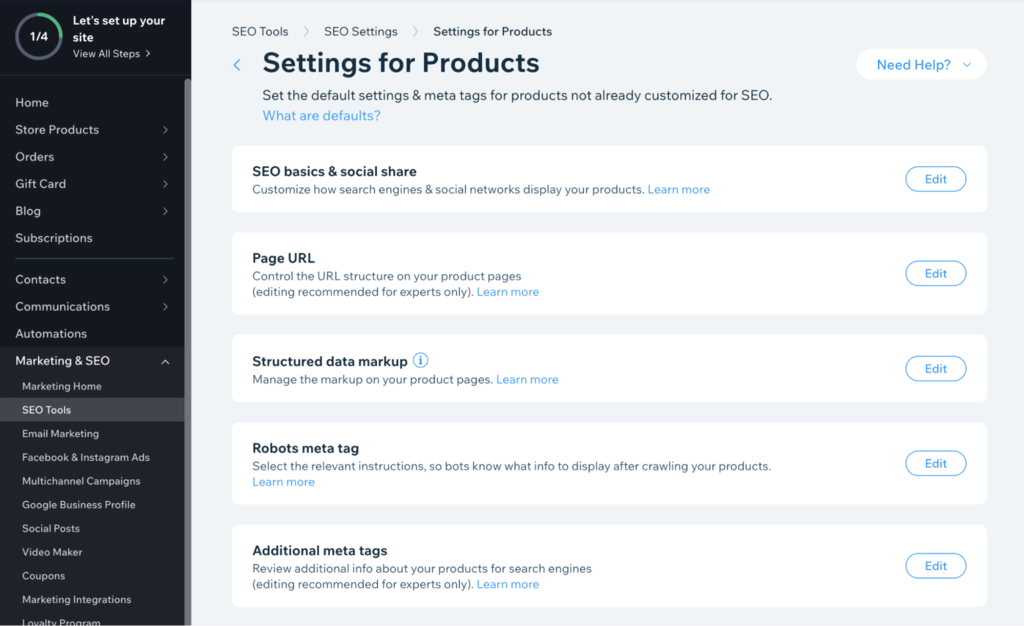The width and height of the screenshot is (1024, 626).
Task: Expand the Gift Card sidebar submenu
Action: click(x=165, y=184)
